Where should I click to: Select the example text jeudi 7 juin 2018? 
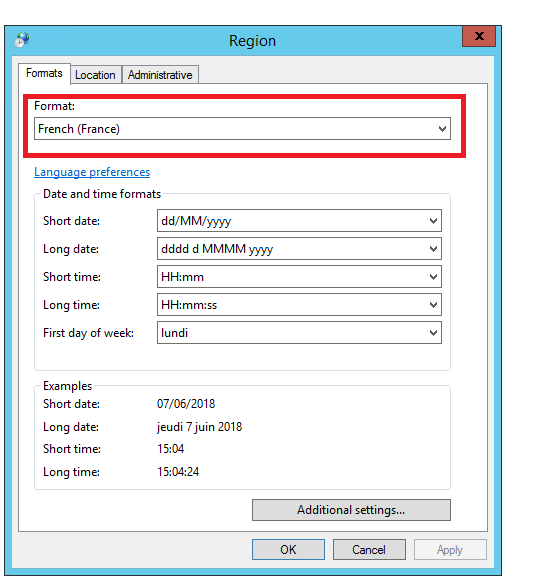(199, 427)
